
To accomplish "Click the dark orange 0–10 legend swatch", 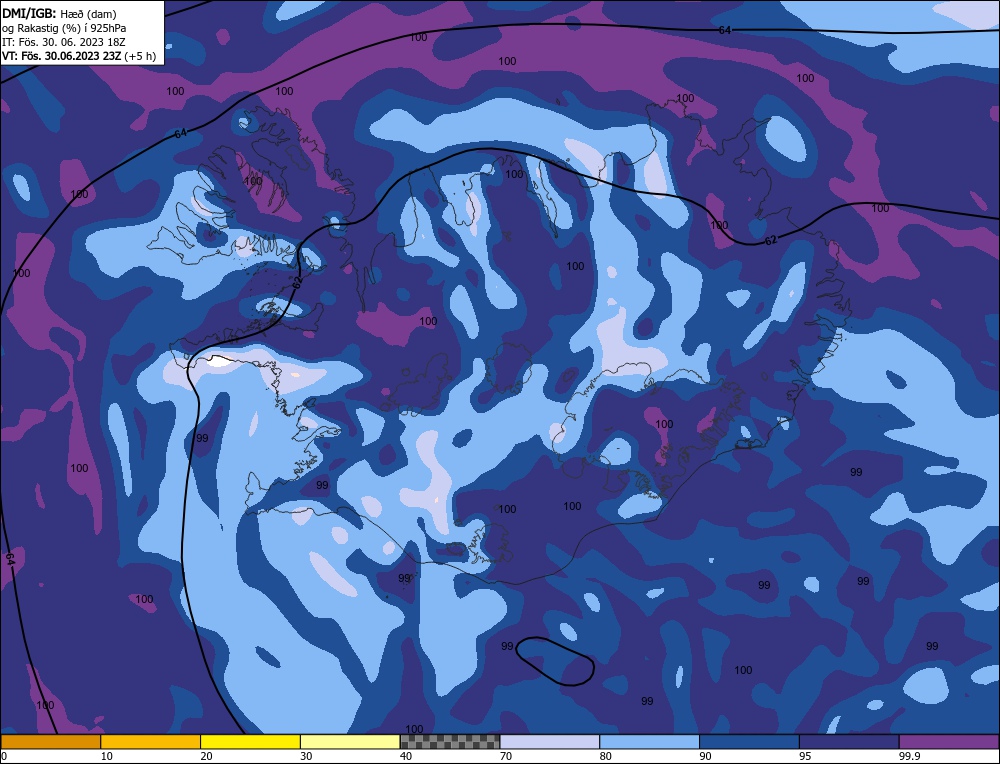I will pos(50,741).
